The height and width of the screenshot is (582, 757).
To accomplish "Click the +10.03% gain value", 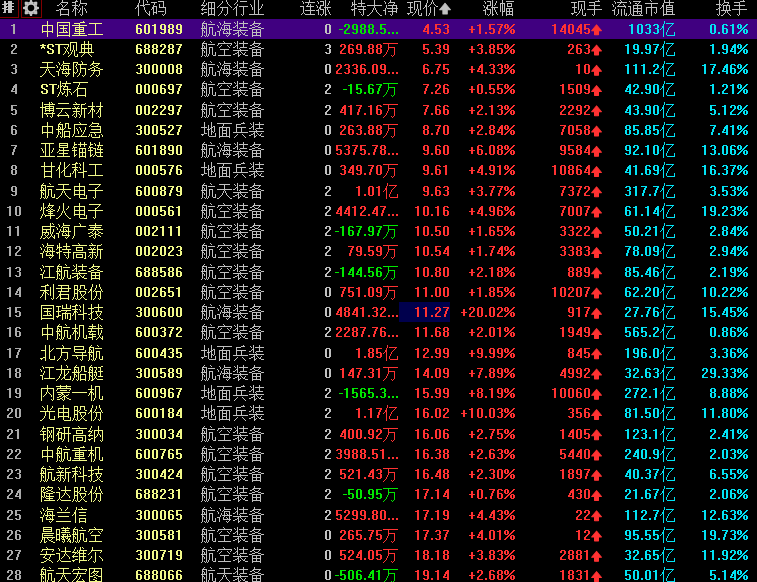I will 488,414.
